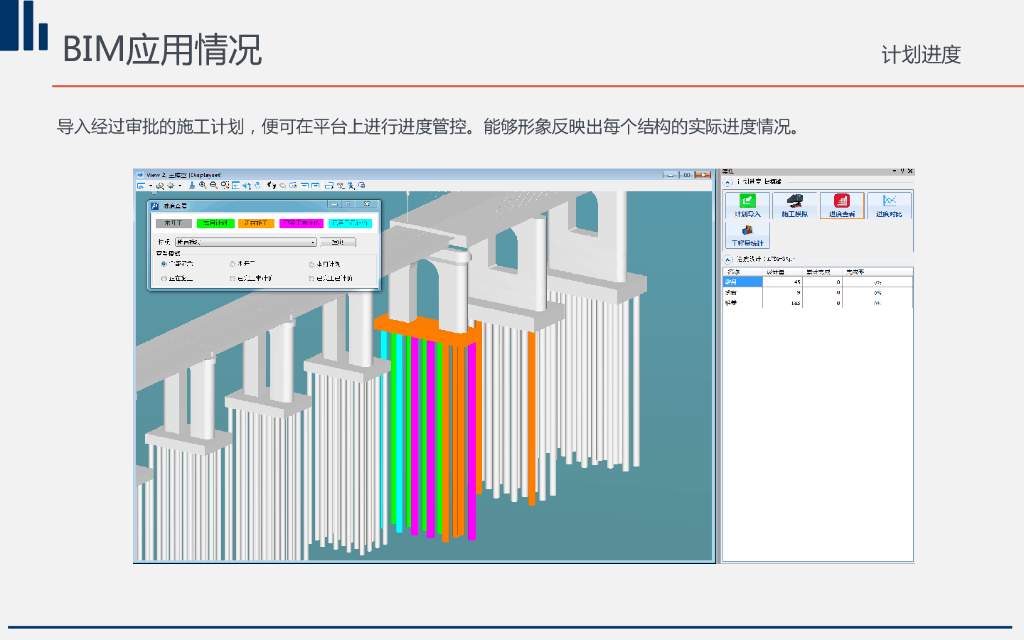Image resolution: width=1024 pixels, height=640 pixels.
Task: Click the dialog's app logo icon in title bar
Action: [155, 206]
